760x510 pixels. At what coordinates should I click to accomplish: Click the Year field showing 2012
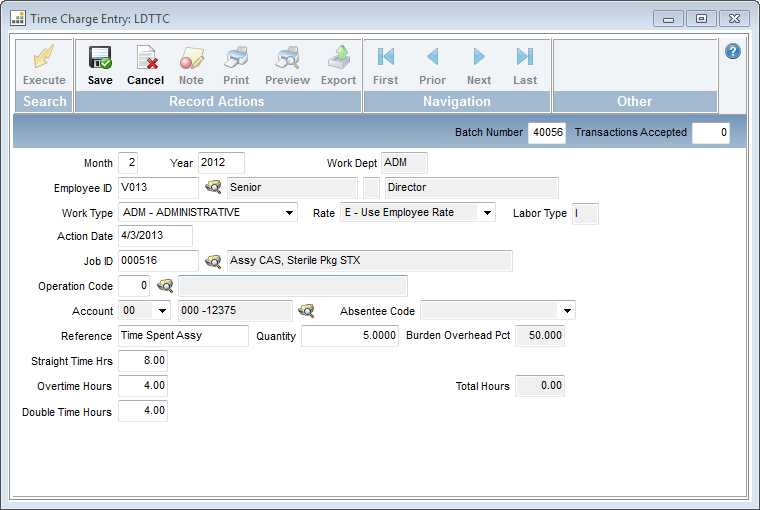[x=221, y=162]
